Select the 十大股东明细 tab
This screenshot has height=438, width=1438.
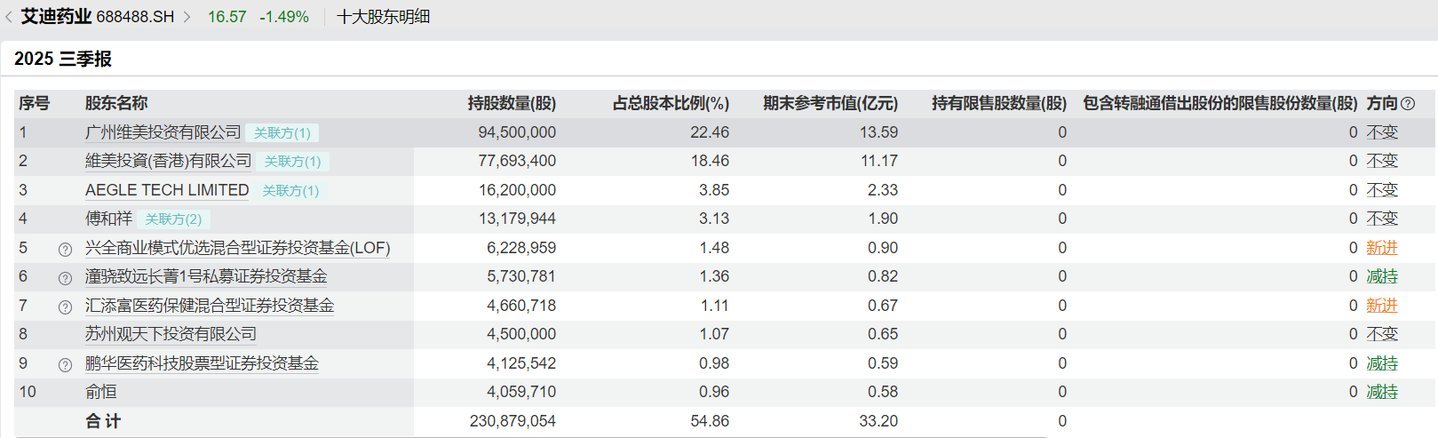click(383, 17)
